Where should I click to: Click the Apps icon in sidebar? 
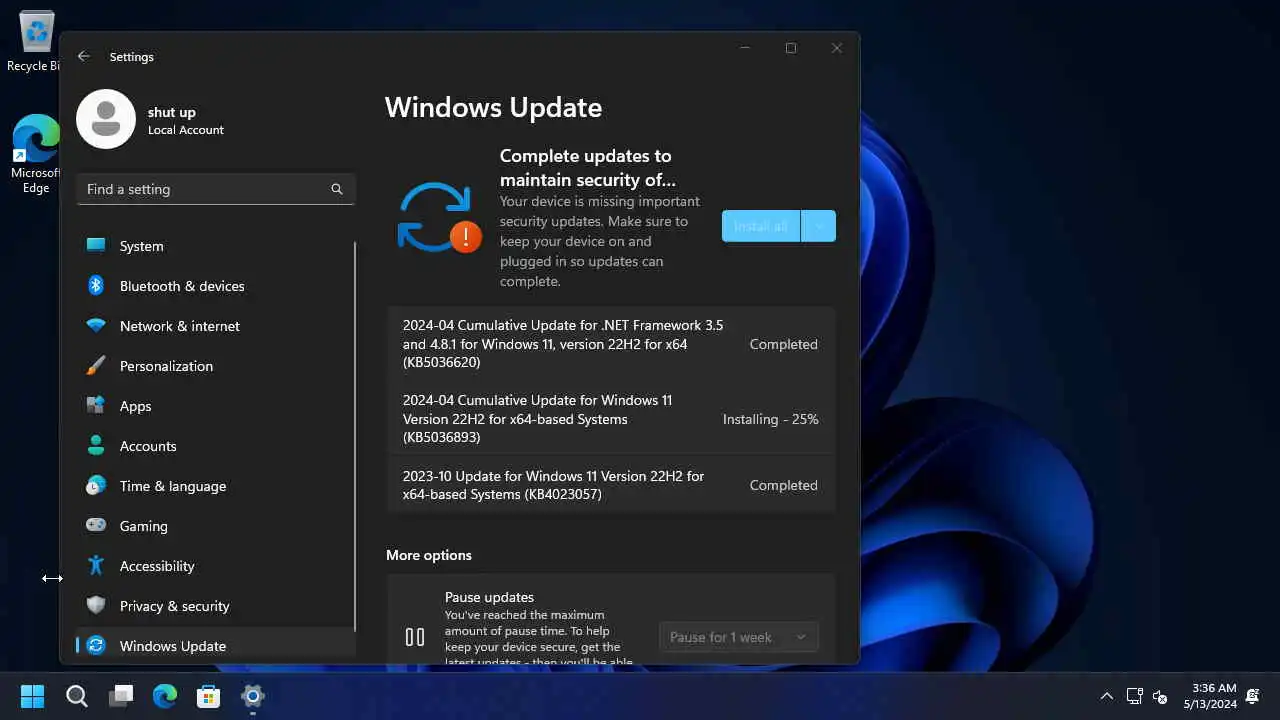click(96, 405)
